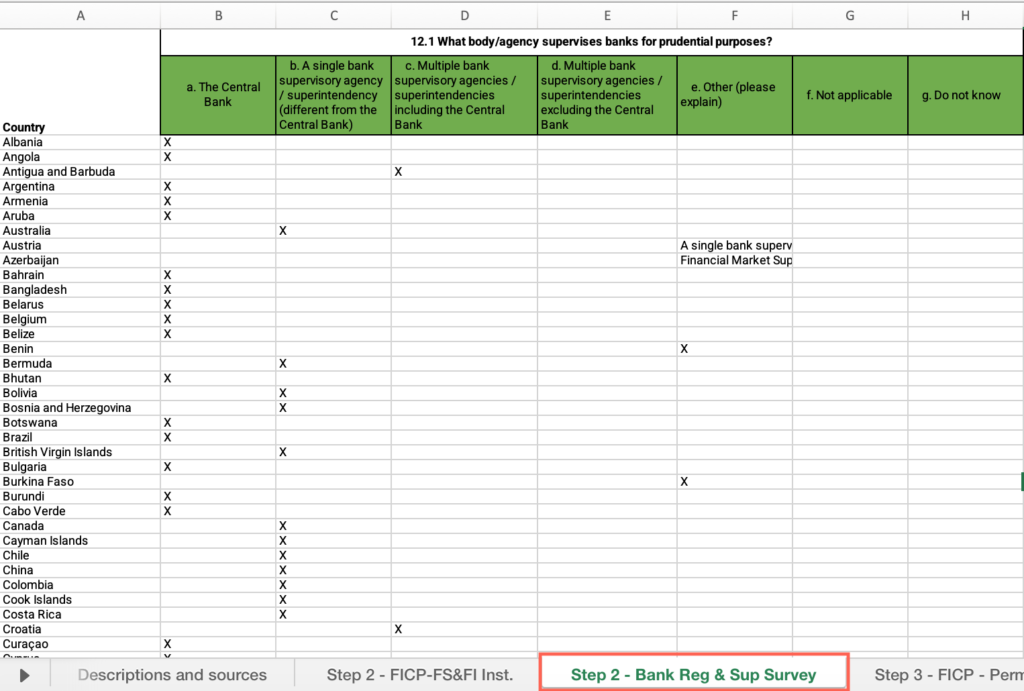Select the Brazil cell
This screenshot has height=691, width=1024.
point(80,438)
